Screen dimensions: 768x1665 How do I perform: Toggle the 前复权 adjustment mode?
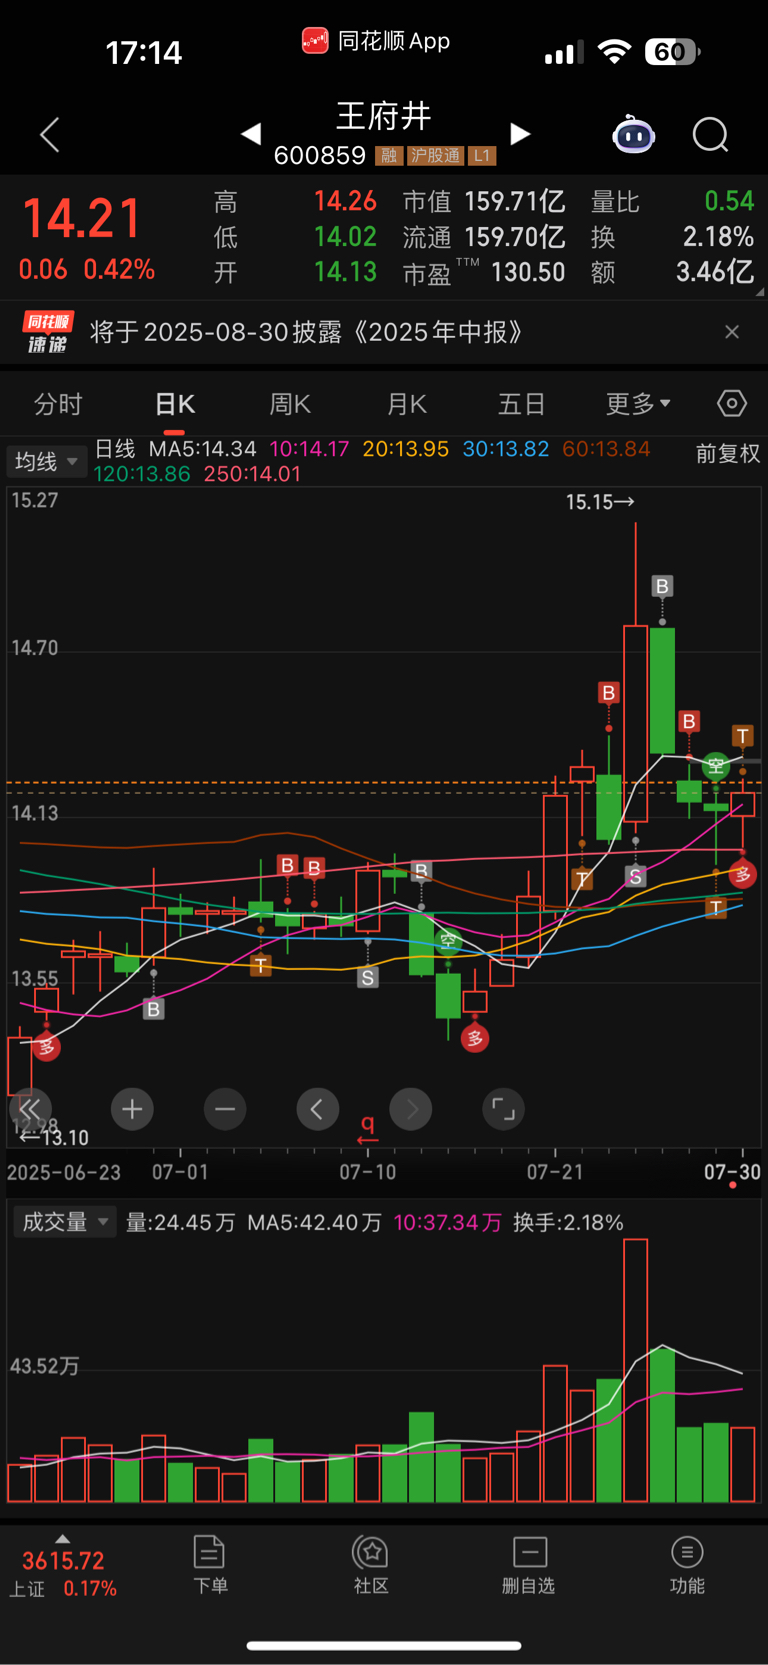tap(728, 454)
